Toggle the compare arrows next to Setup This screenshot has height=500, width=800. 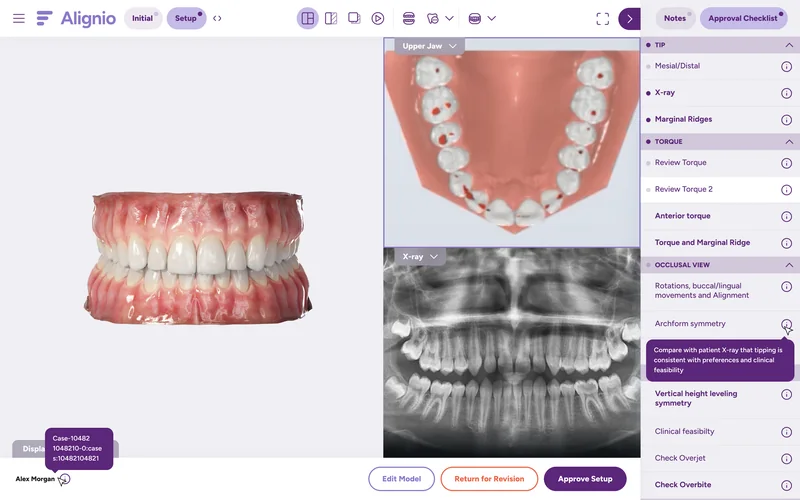pos(217,18)
